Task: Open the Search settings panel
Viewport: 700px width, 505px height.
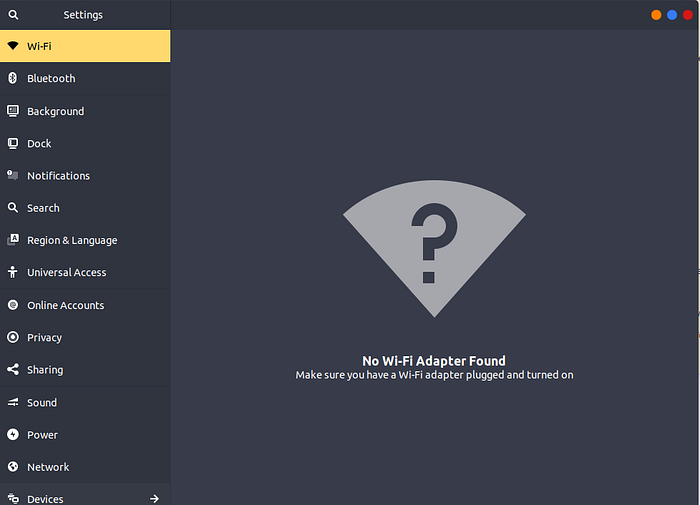Action: coord(43,208)
